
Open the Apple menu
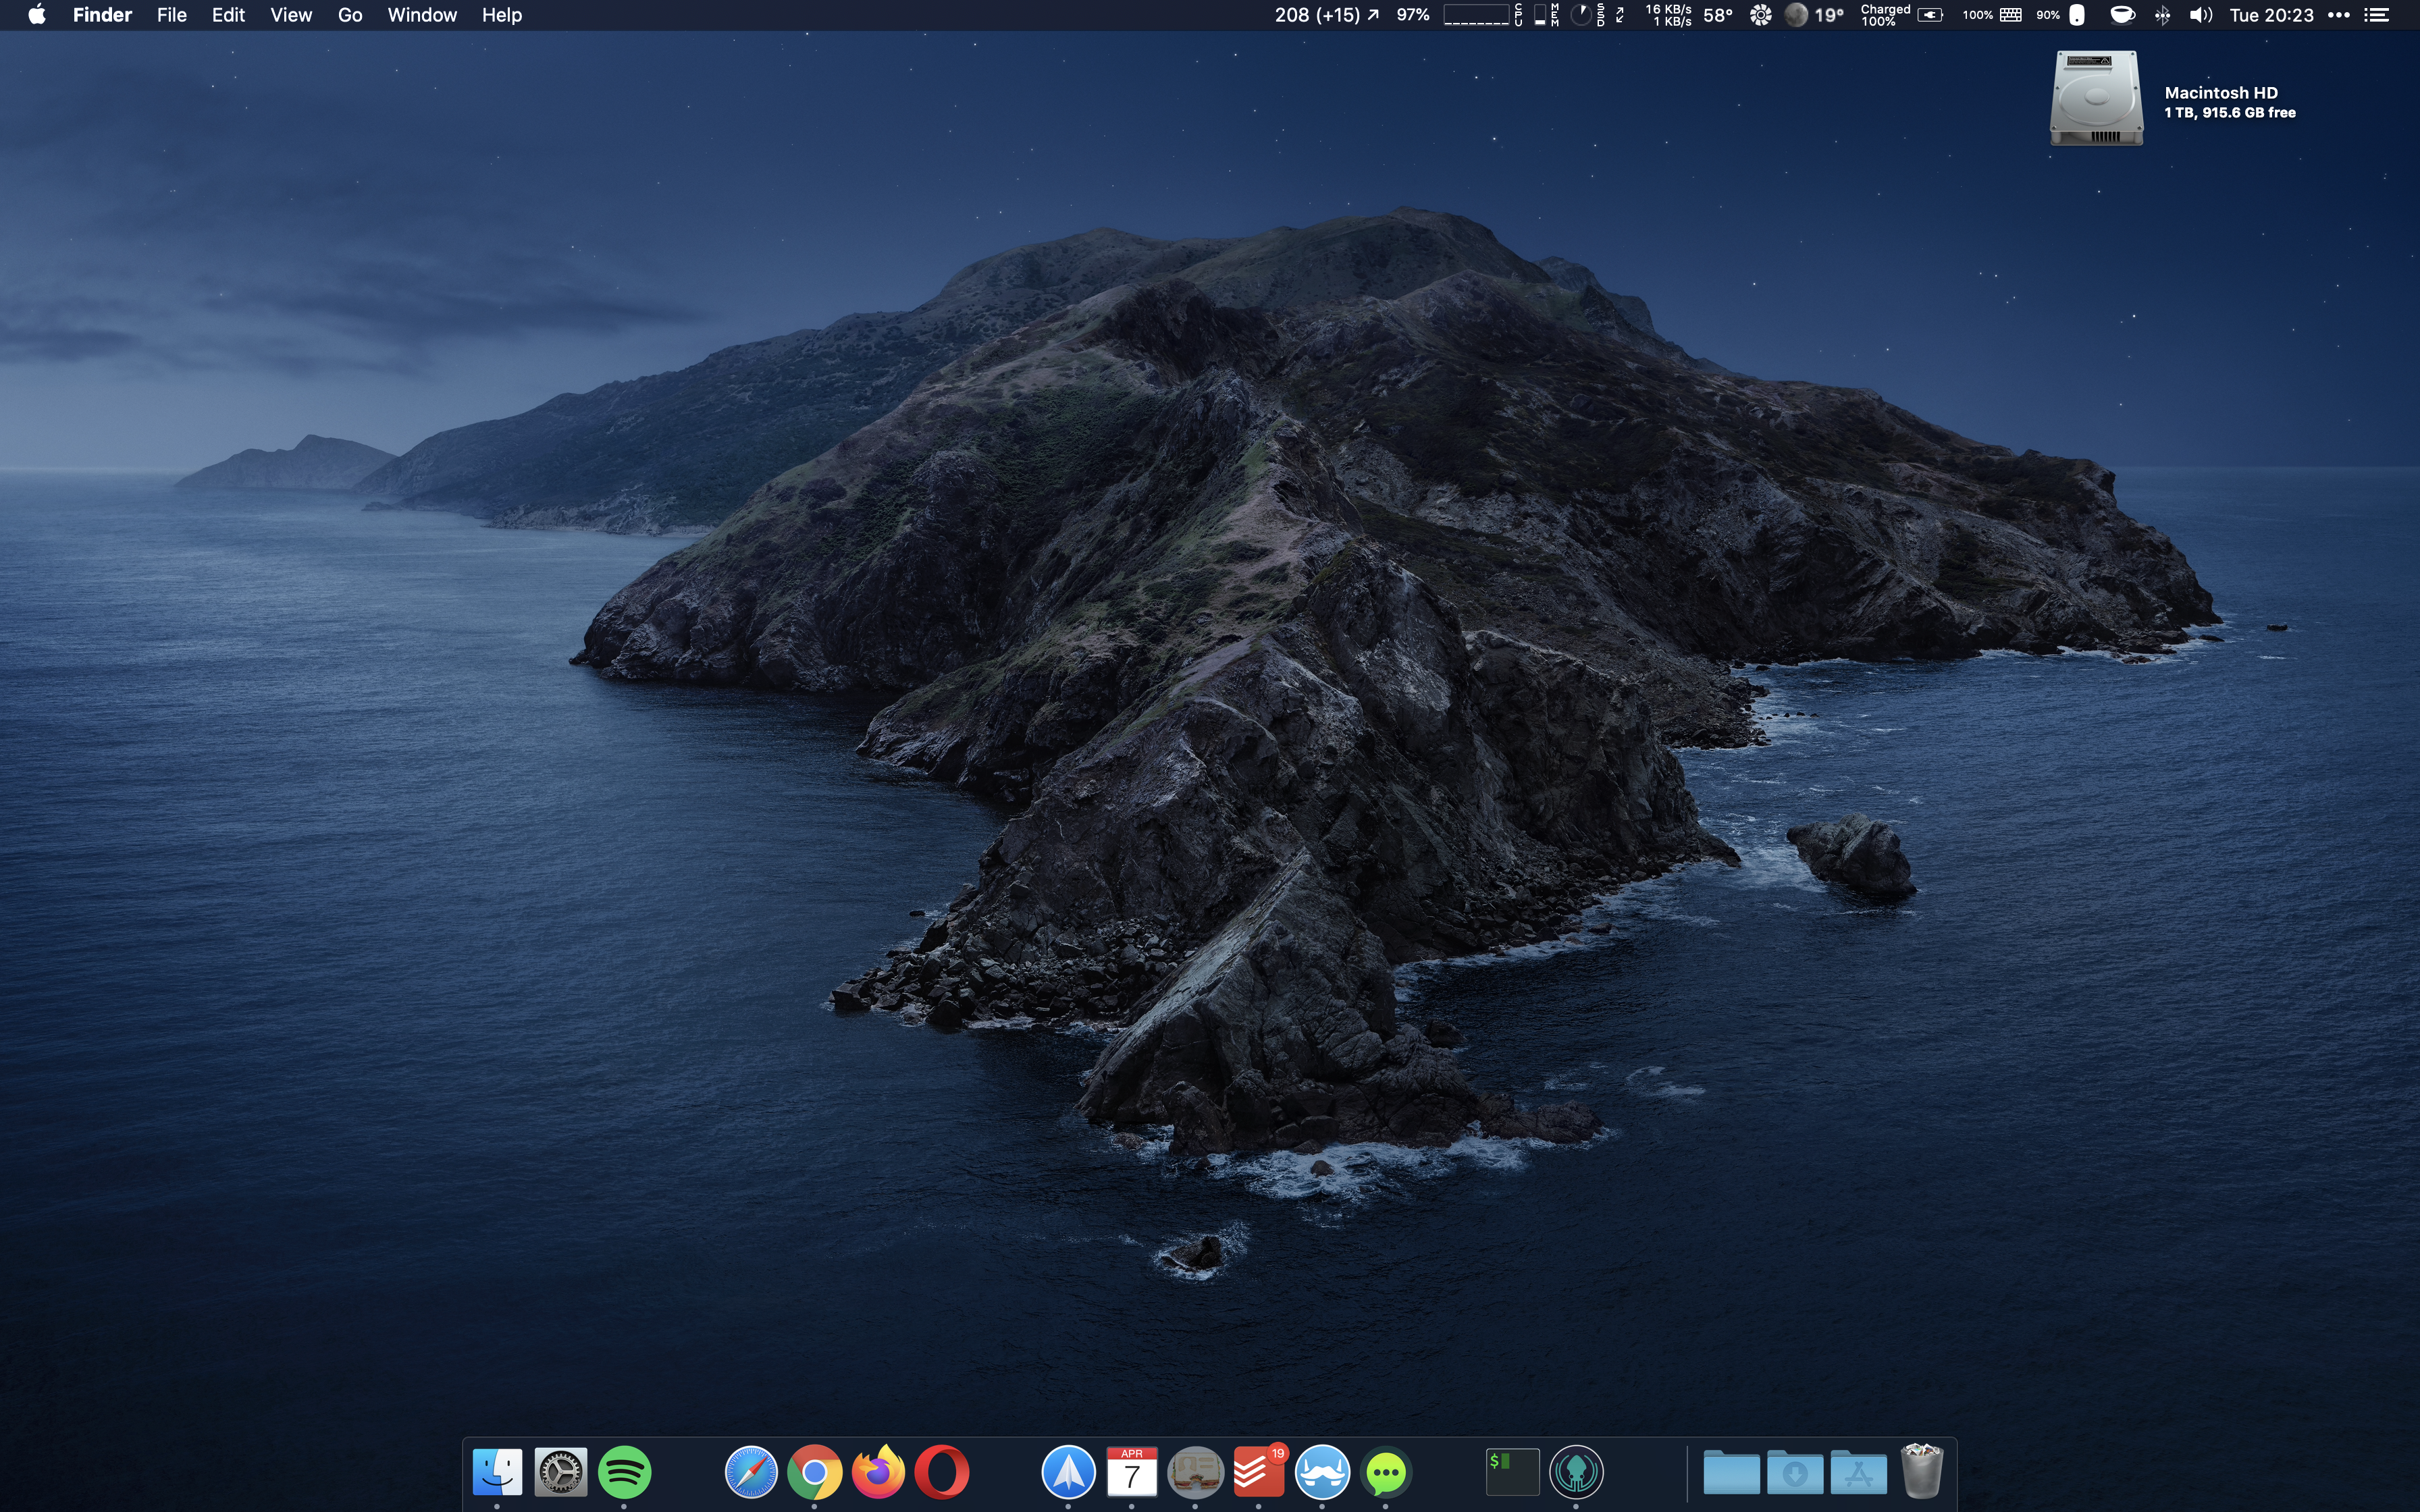[x=37, y=15]
